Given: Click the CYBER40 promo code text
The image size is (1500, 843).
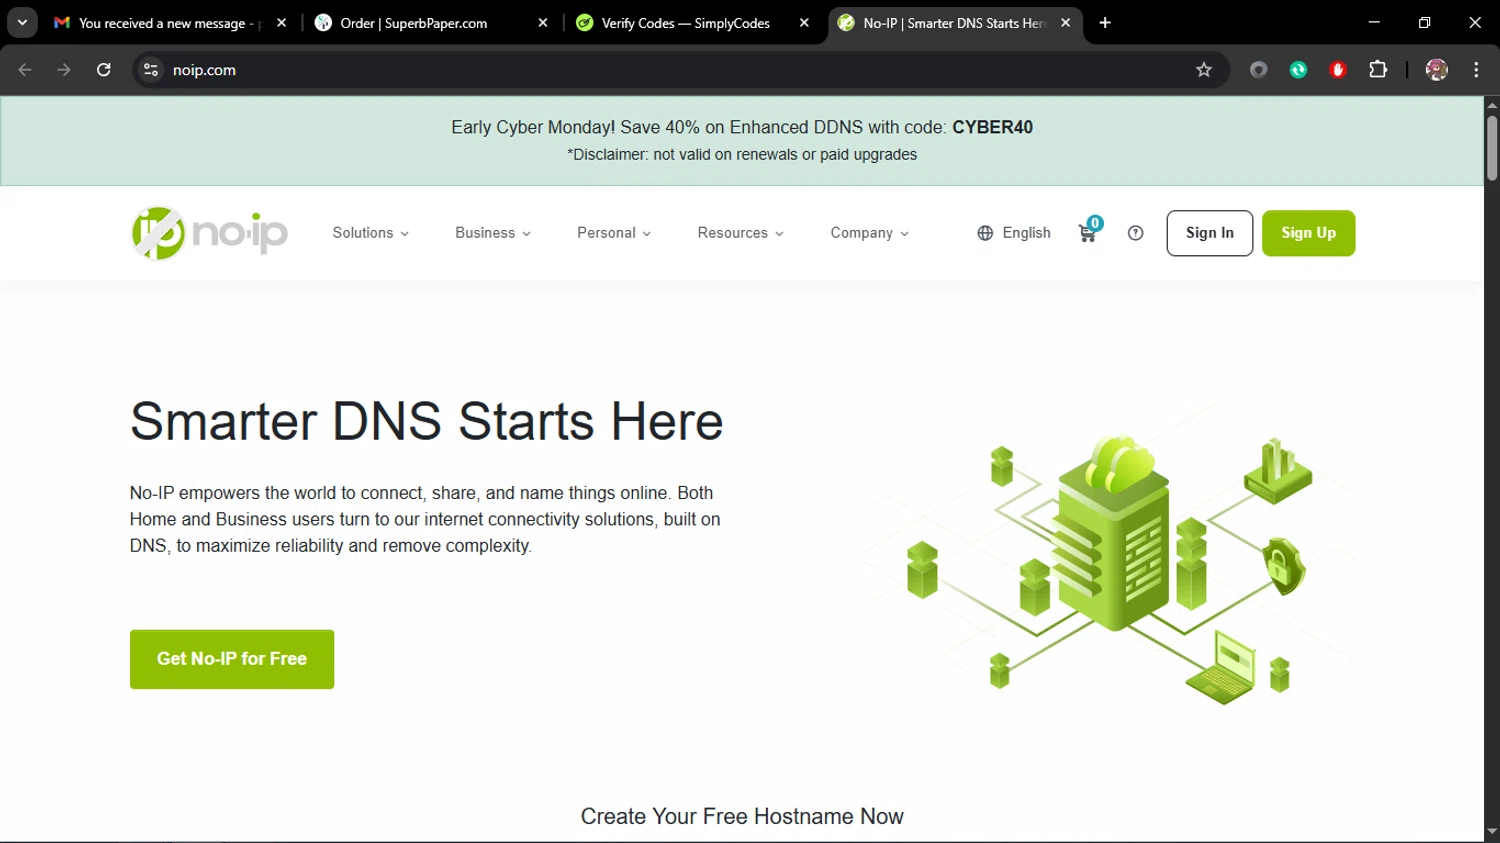Looking at the screenshot, I should [992, 127].
